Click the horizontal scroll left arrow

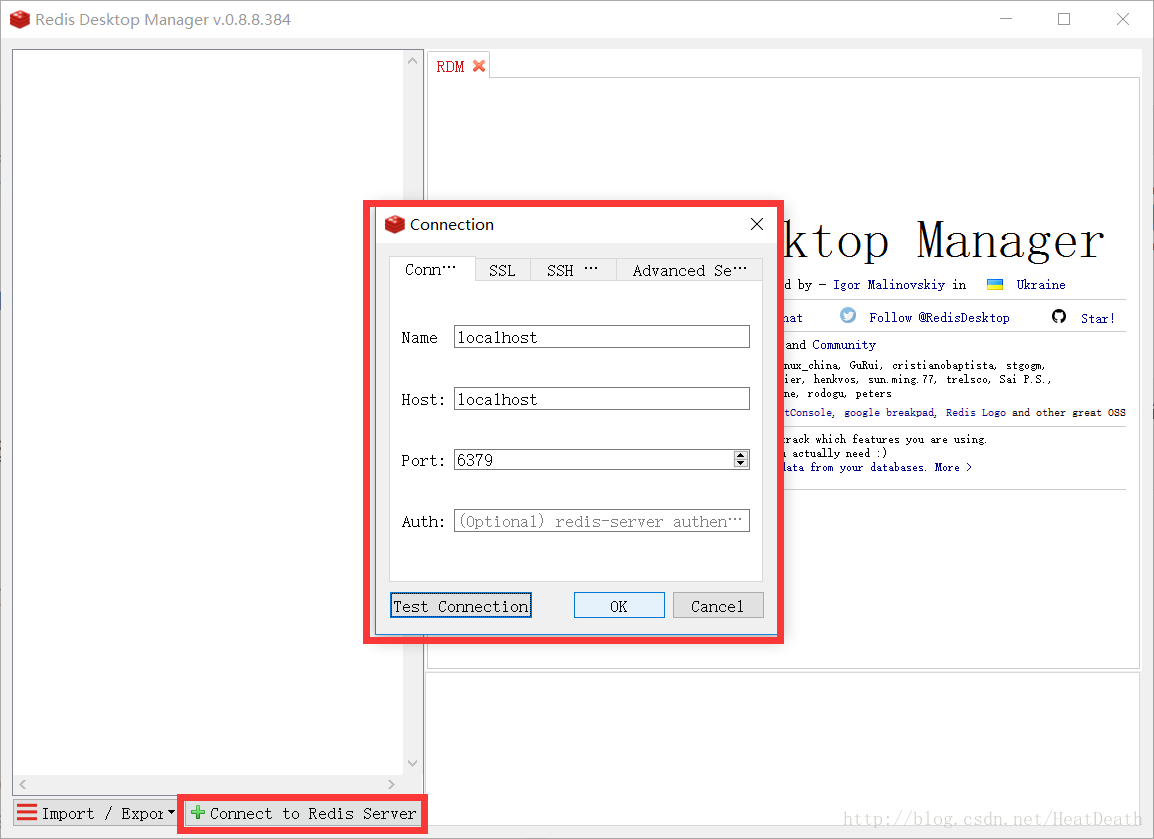click(x=22, y=785)
